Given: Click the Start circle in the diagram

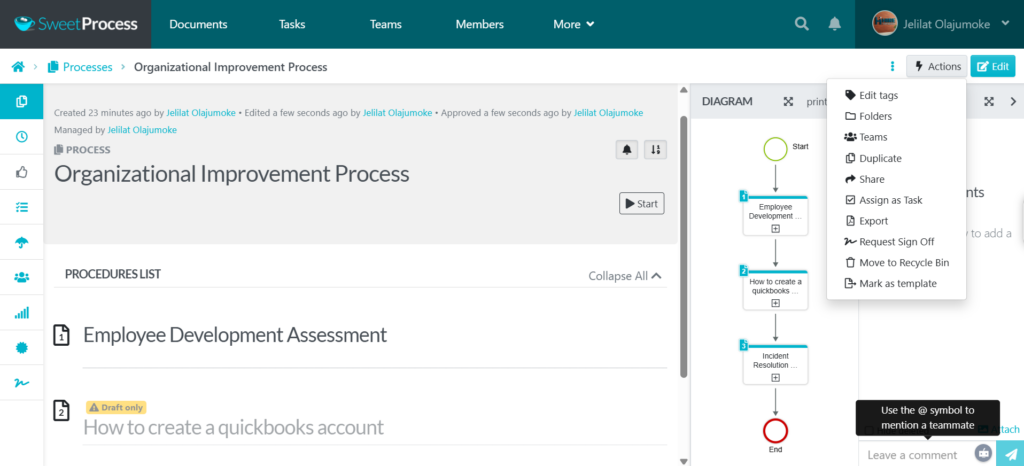Looking at the screenshot, I should click(775, 149).
